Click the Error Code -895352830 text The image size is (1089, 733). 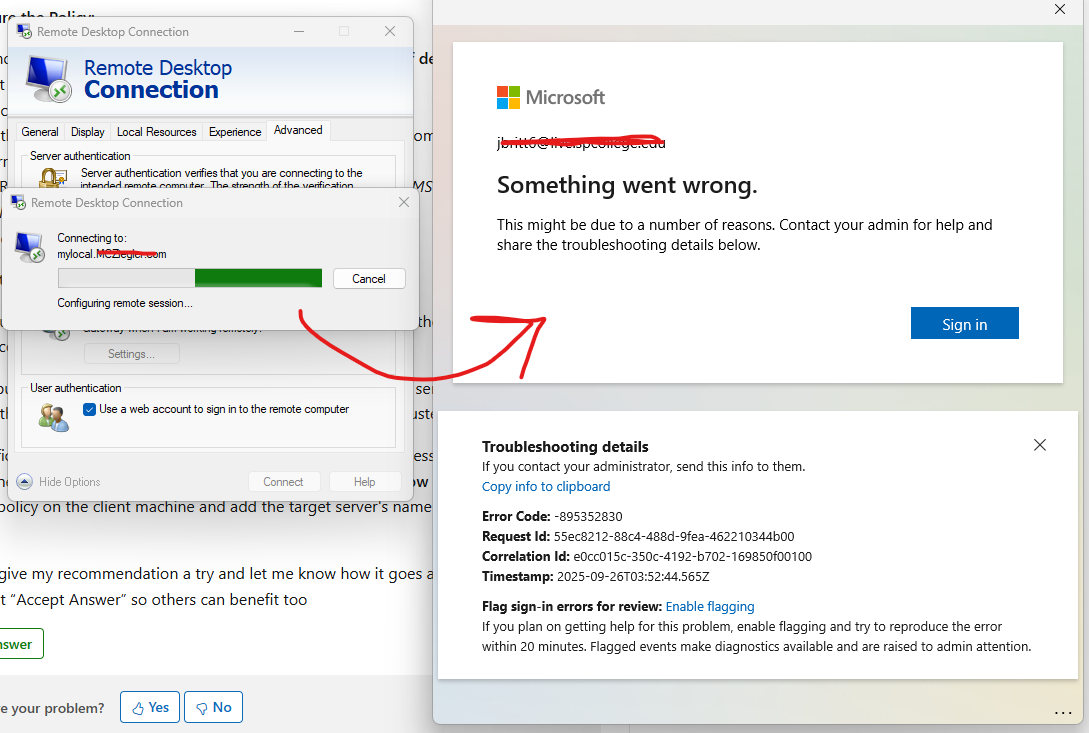pos(552,516)
